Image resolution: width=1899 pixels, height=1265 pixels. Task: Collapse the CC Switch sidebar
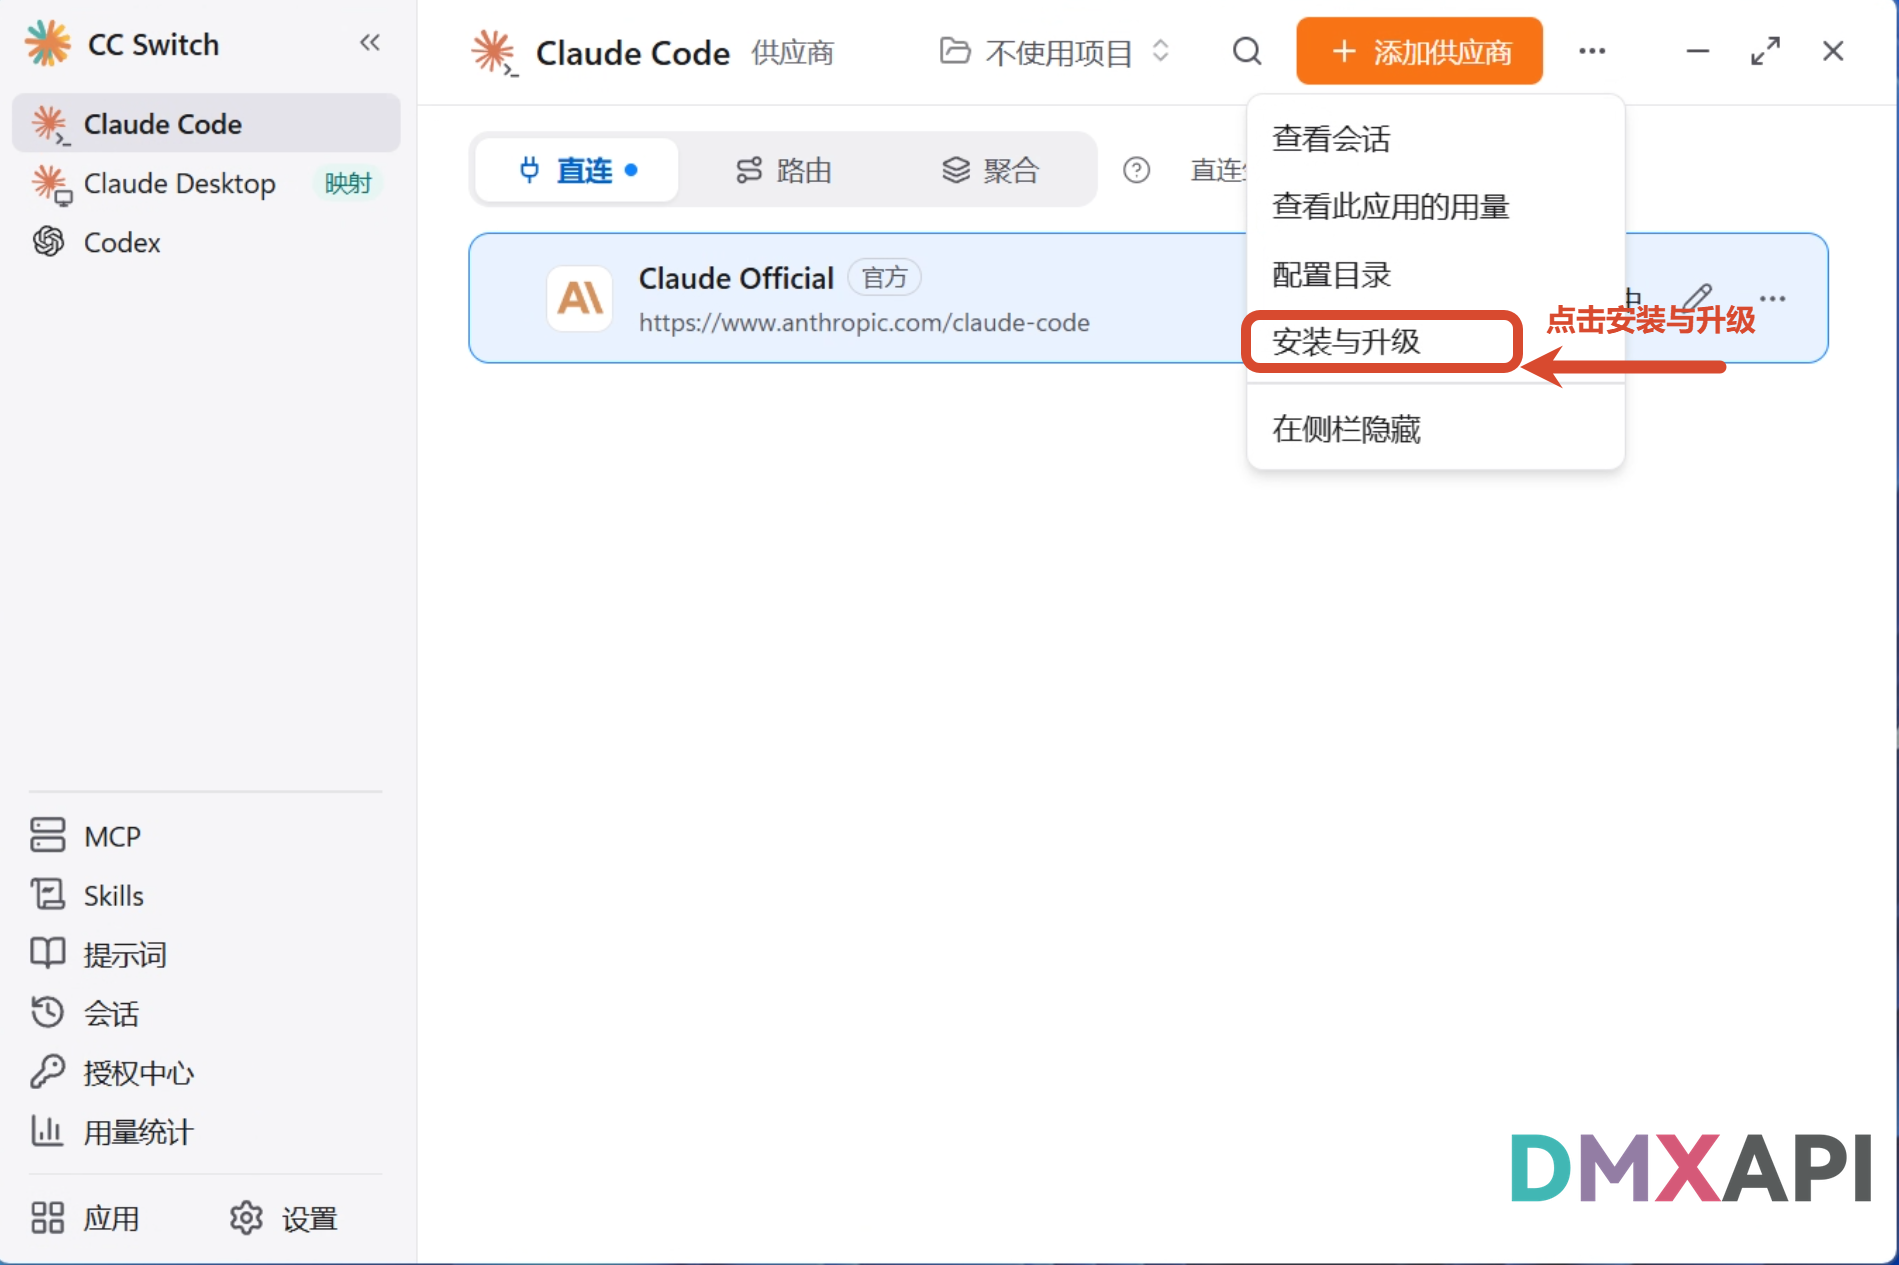[370, 43]
